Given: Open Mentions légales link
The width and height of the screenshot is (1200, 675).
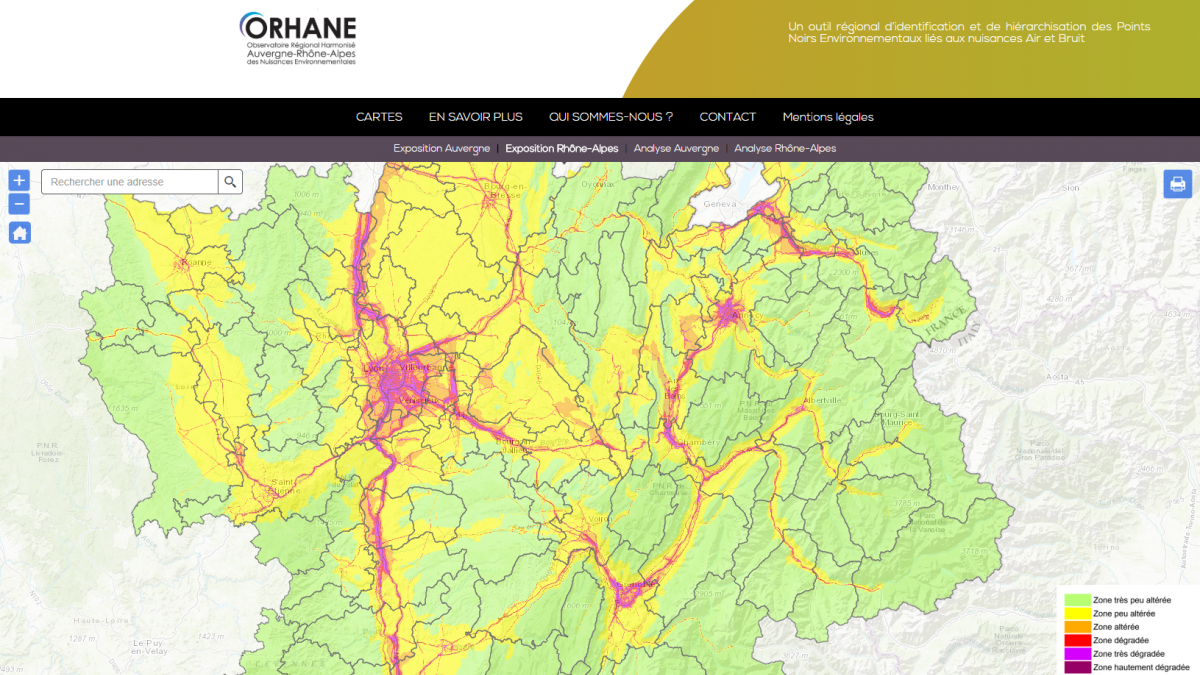Looking at the screenshot, I should [x=828, y=117].
